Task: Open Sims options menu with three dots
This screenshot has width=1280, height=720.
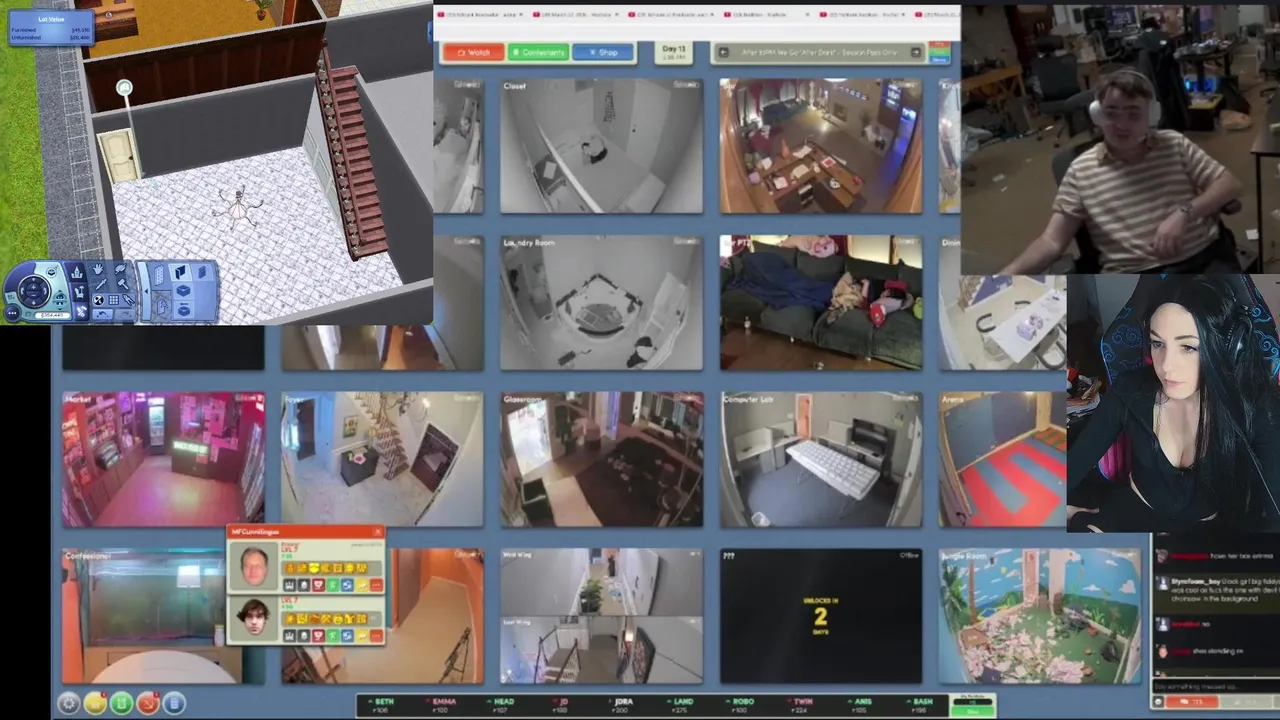Action: click(13, 313)
